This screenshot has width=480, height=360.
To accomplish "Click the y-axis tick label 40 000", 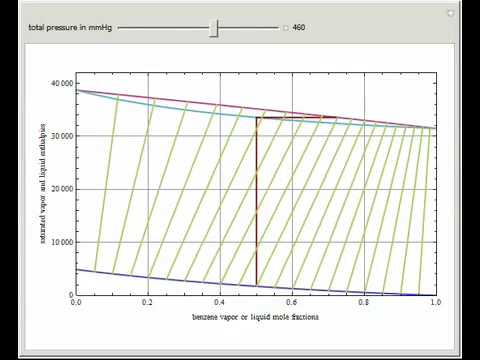I will coord(62,83).
